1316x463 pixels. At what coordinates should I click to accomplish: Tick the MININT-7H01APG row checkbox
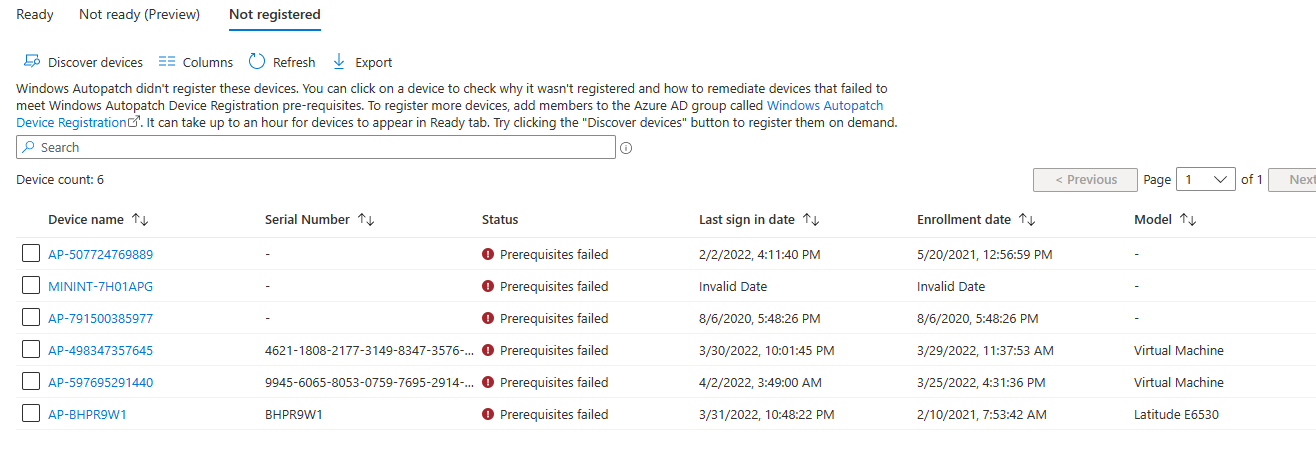pos(31,286)
